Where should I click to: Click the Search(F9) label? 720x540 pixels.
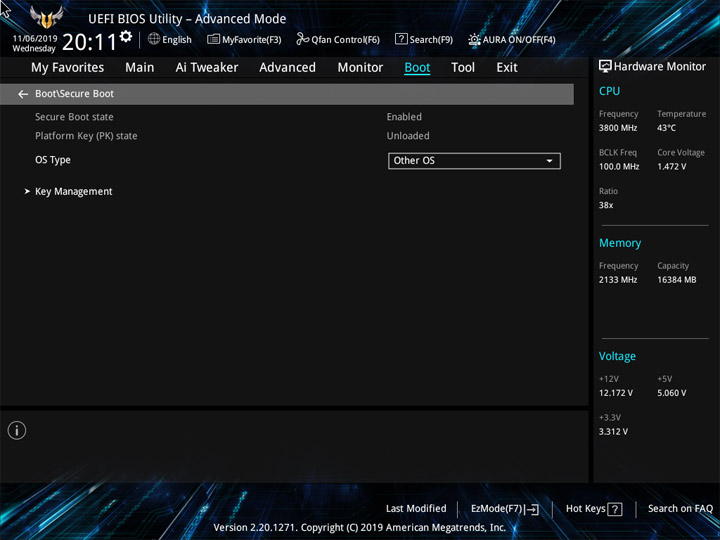coord(431,40)
